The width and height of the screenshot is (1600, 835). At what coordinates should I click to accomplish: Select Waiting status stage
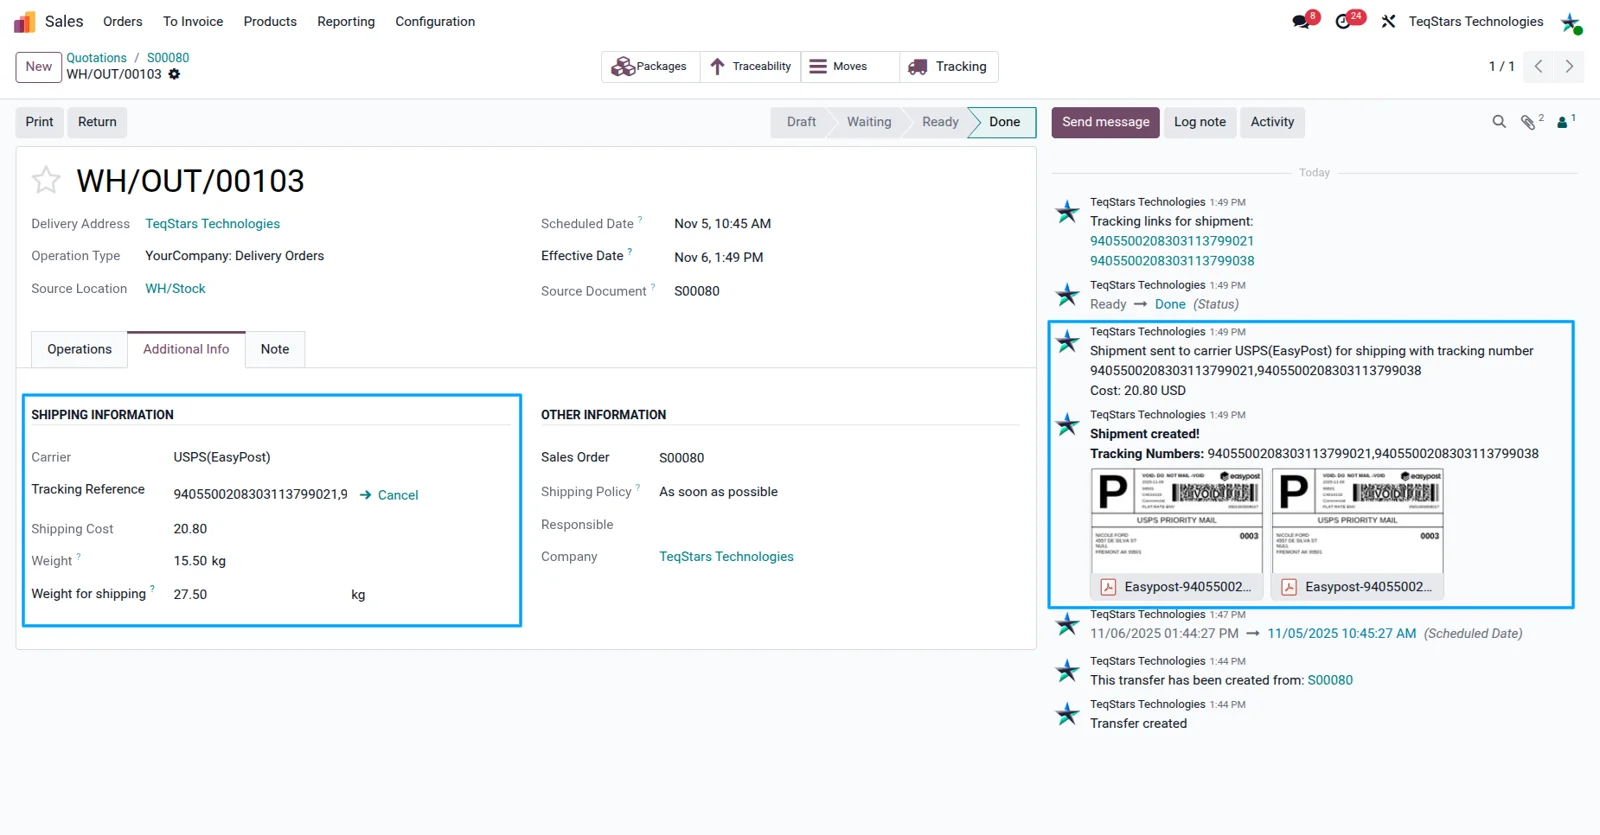click(x=869, y=122)
